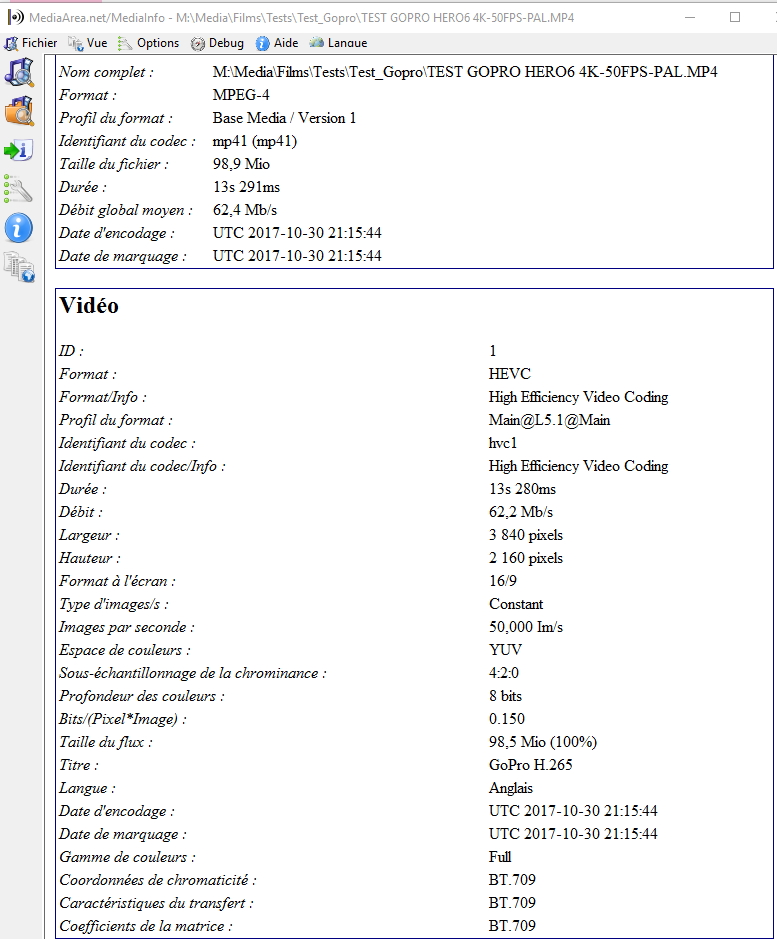Click the 'Taille du flux :' label
This screenshot has height=939, width=777.
point(105,742)
